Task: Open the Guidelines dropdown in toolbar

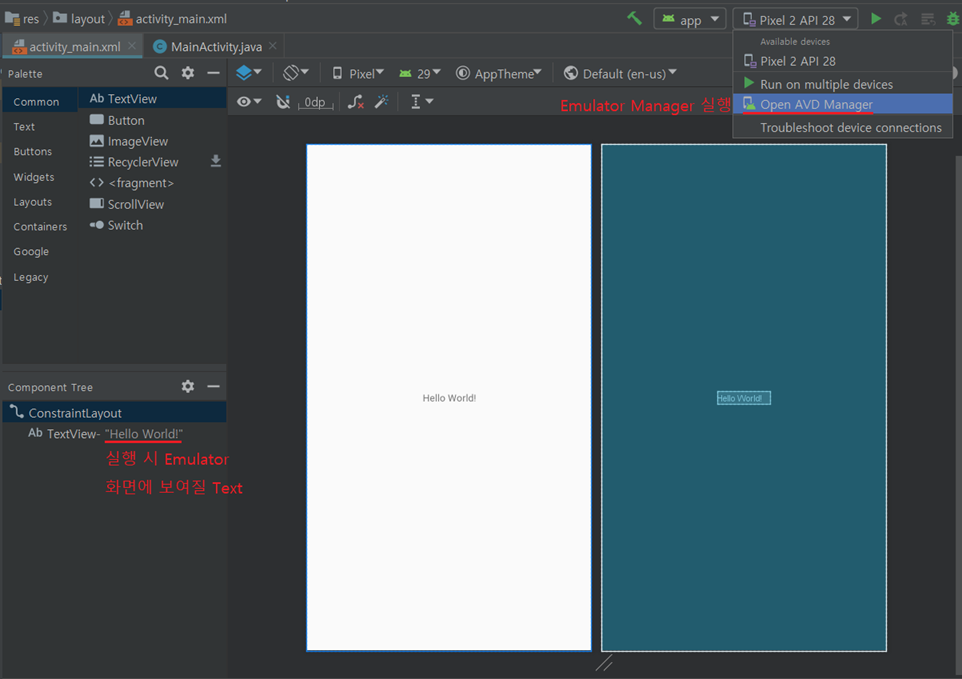Action: pyautogui.click(x=421, y=102)
